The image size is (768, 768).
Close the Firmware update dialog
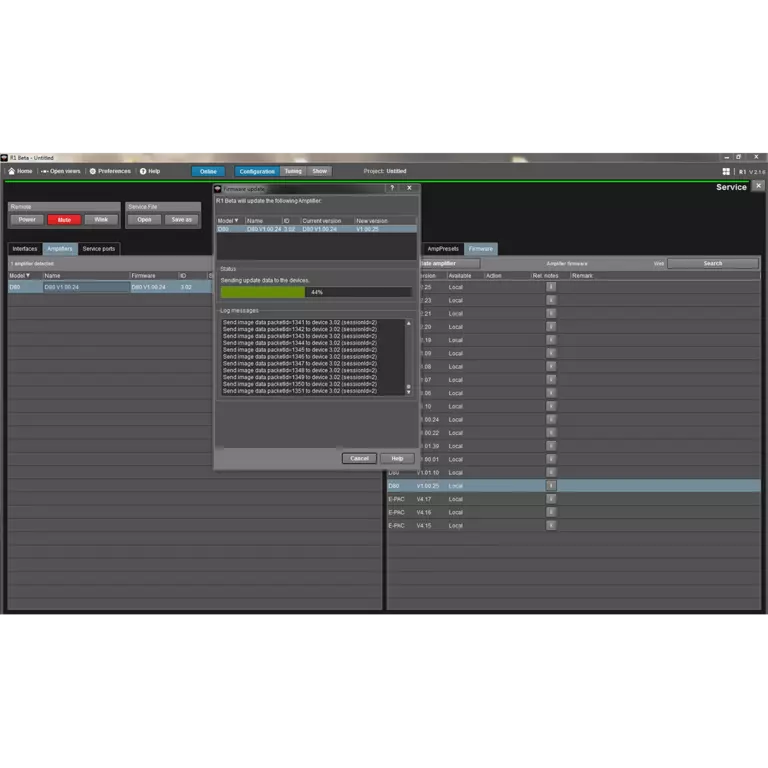(409, 188)
